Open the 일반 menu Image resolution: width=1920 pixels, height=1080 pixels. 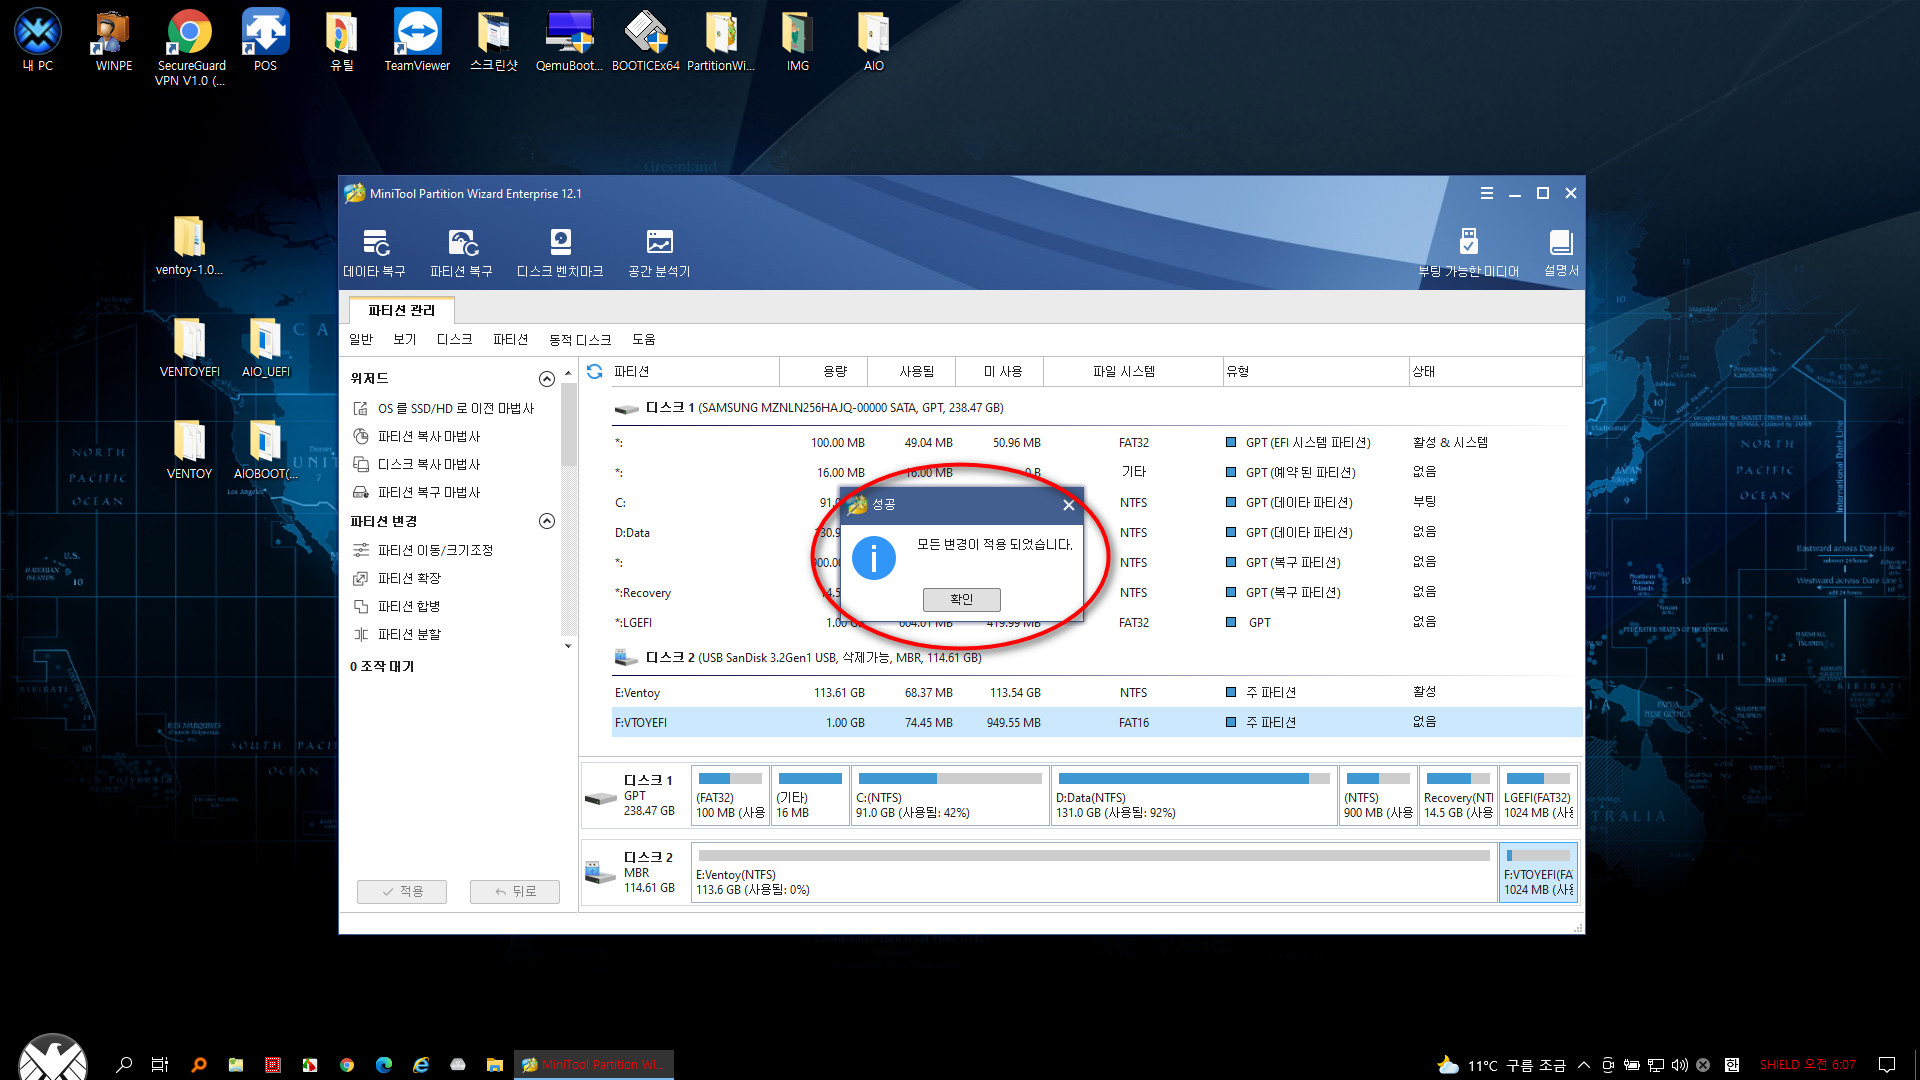coord(361,340)
